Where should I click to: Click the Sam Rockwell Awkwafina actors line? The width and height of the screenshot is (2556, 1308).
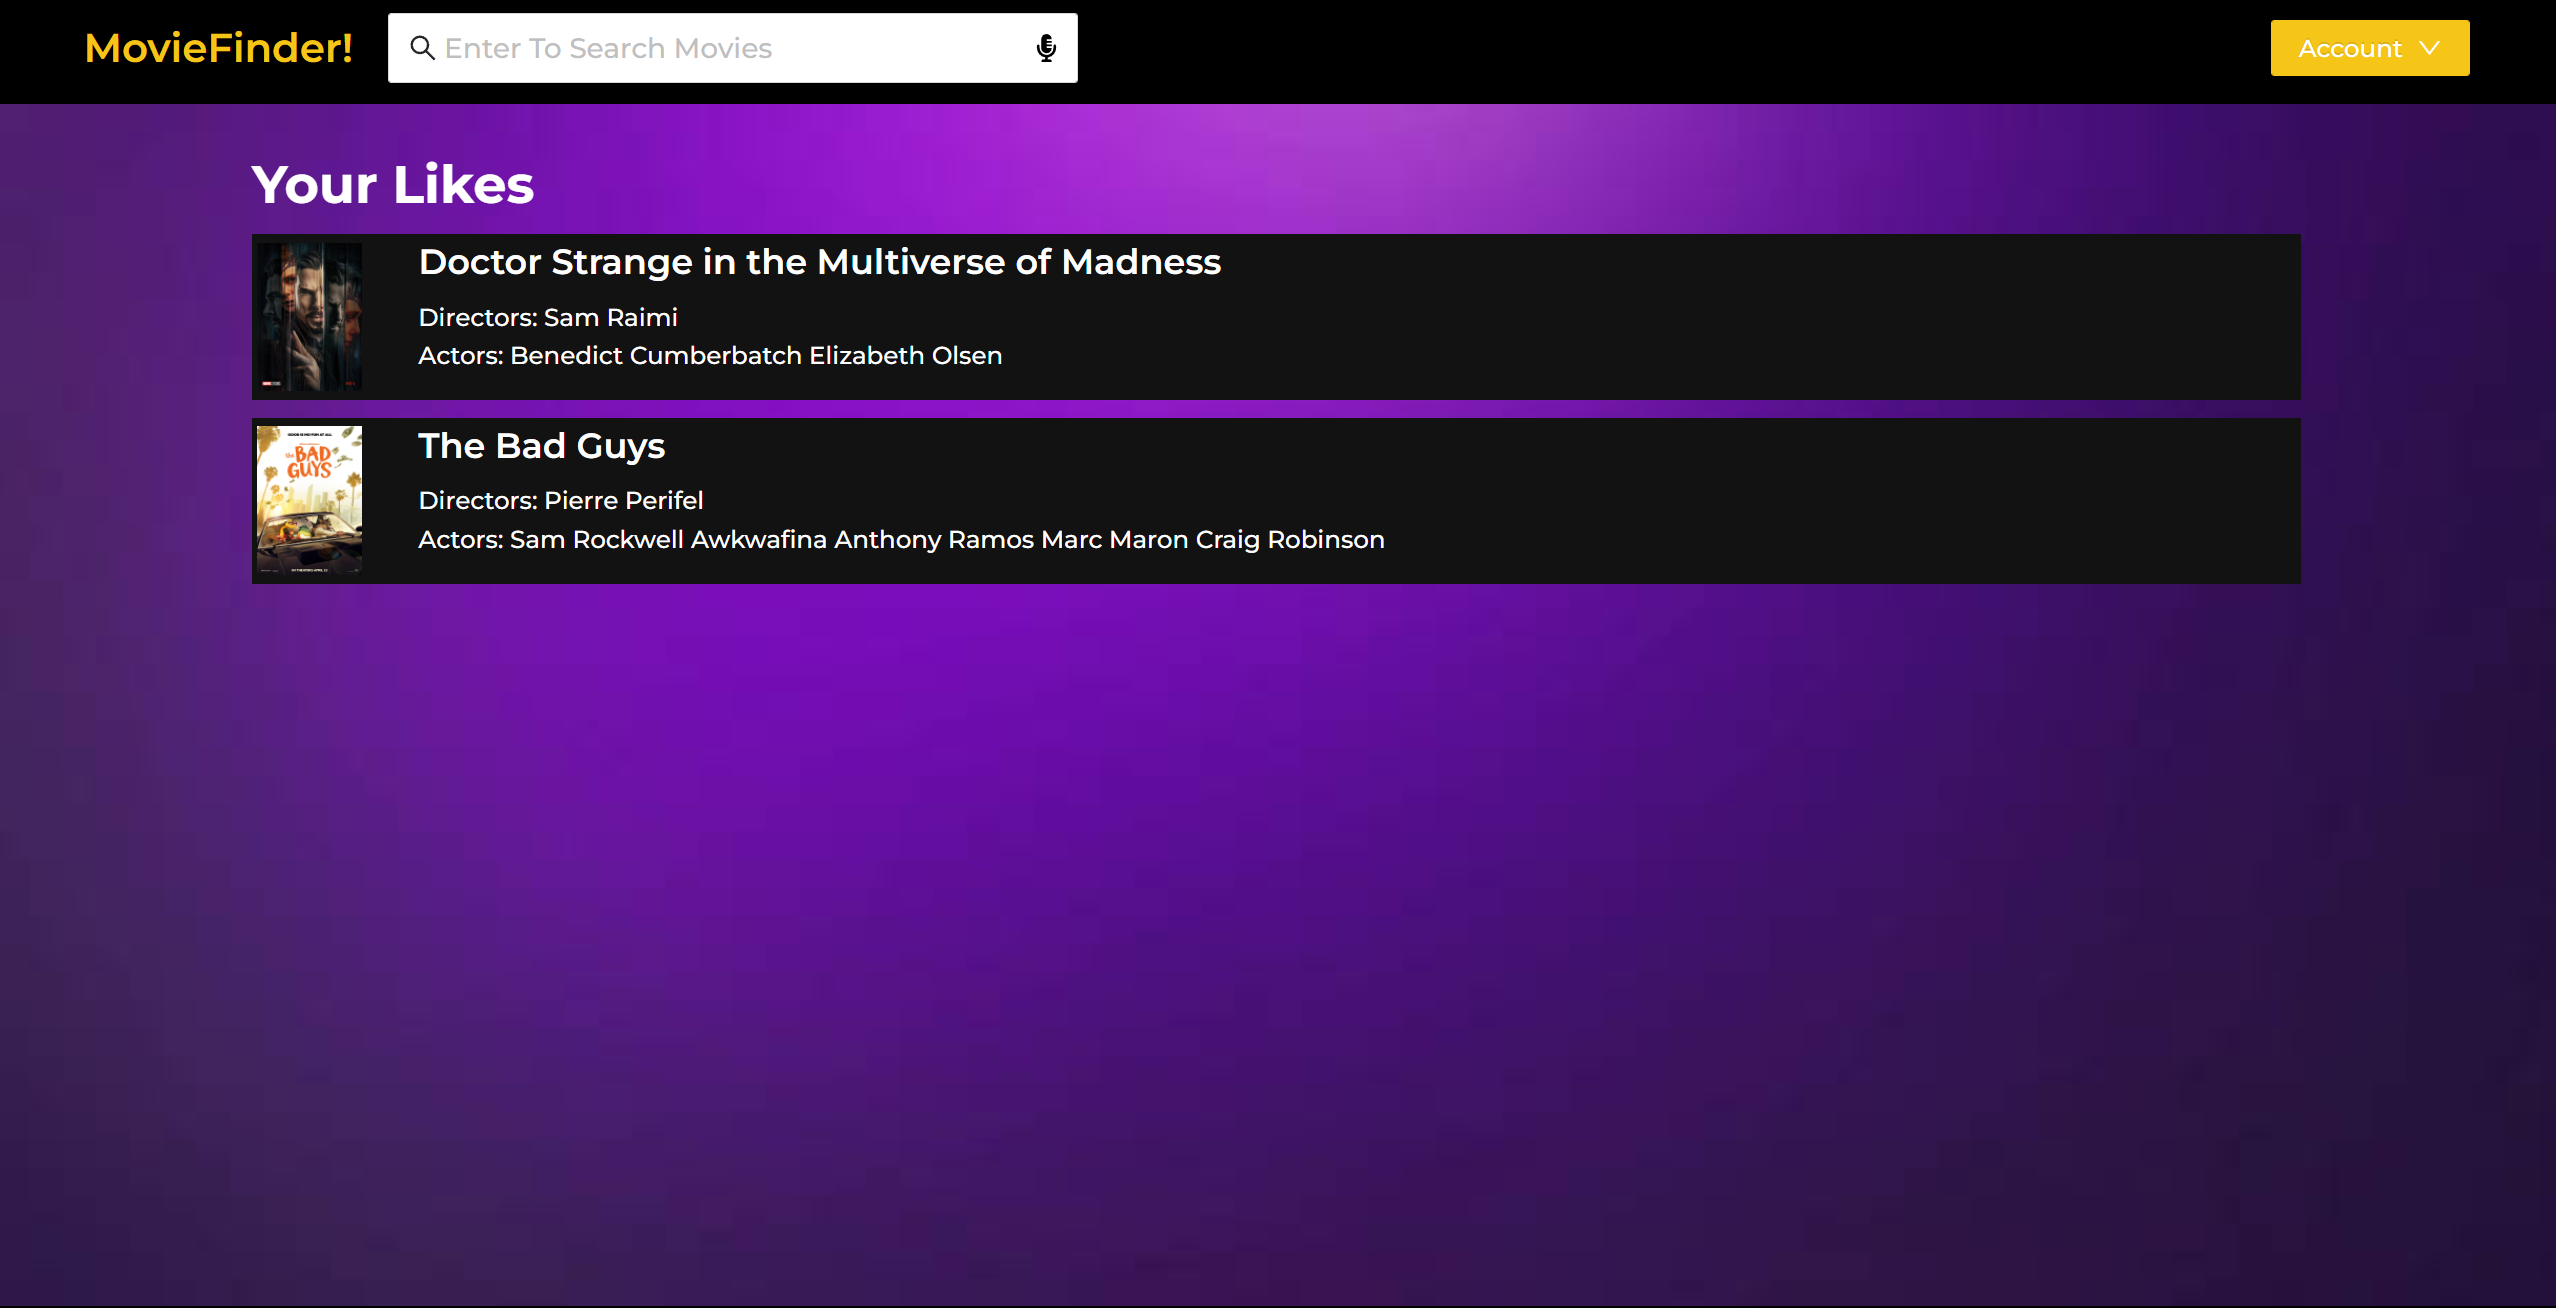(901, 540)
